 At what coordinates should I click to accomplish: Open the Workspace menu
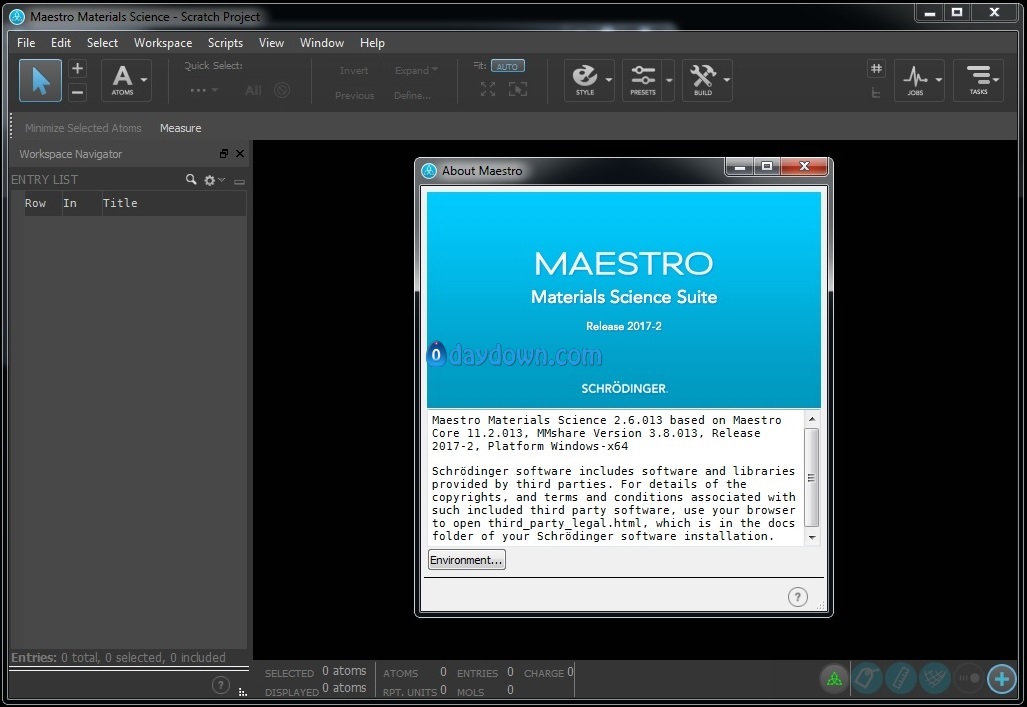click(163, 43)
